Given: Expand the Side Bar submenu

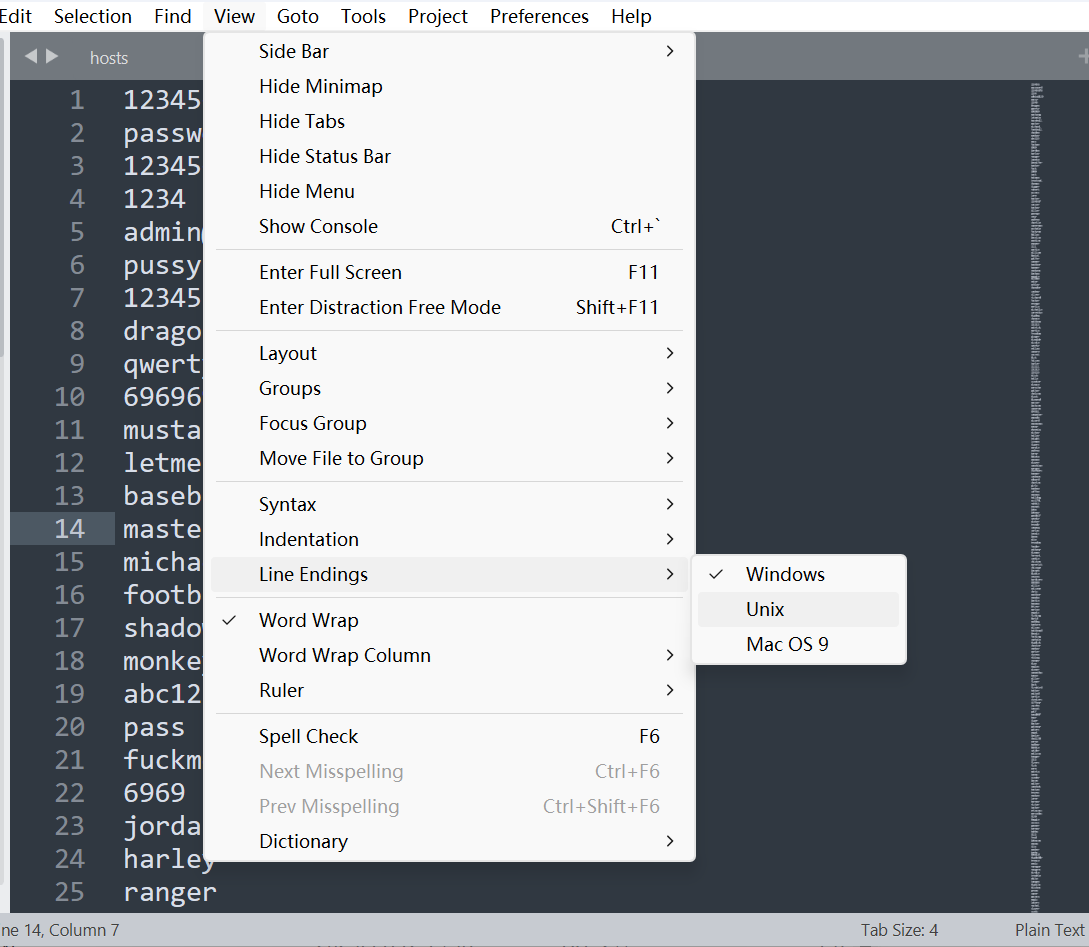Looking at the screenshot, I should [x=449, y=51].
